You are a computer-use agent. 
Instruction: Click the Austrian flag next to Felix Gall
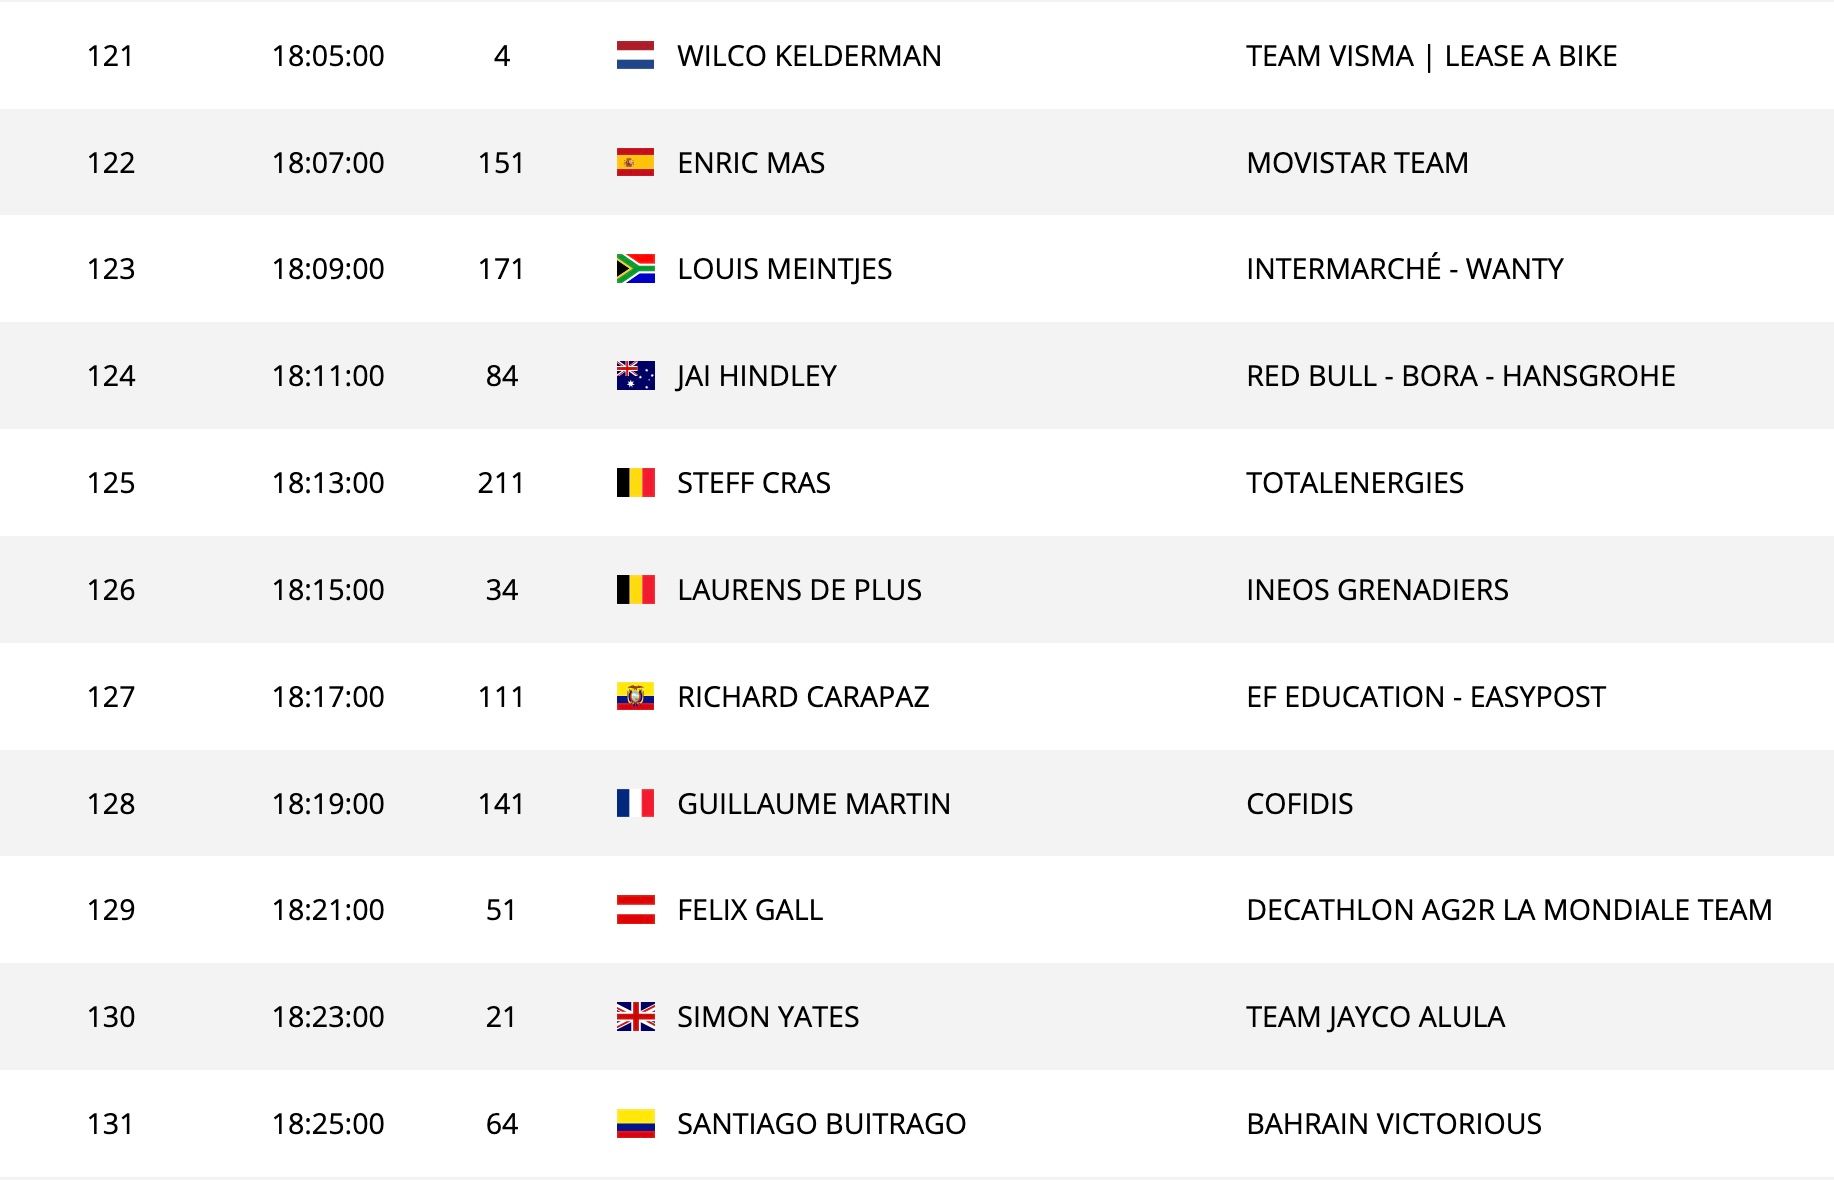(635, 910)
